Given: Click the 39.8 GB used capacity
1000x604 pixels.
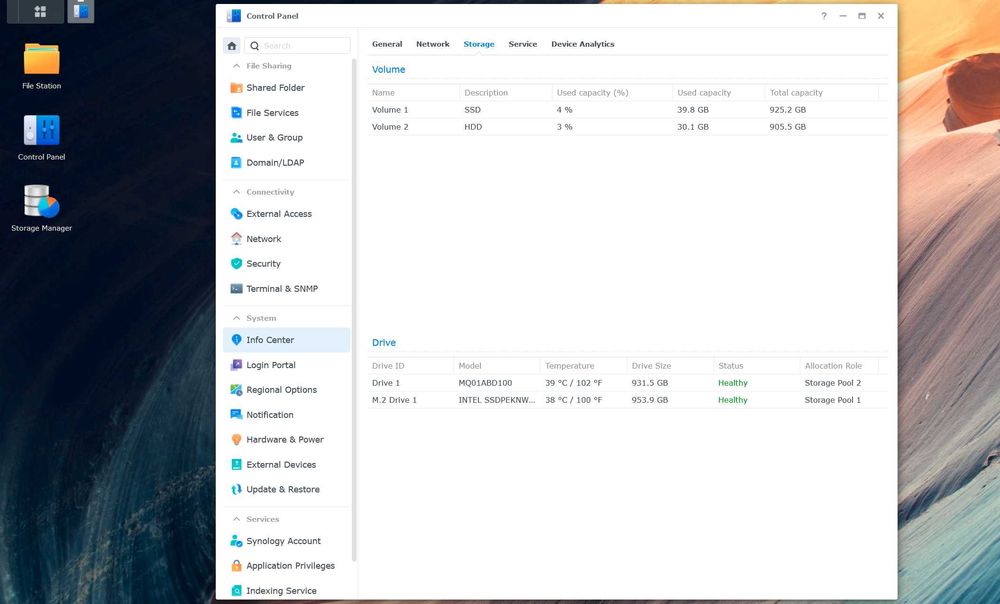Looking at the screenshot, I should pyautogui.click(x=693, y=110).
